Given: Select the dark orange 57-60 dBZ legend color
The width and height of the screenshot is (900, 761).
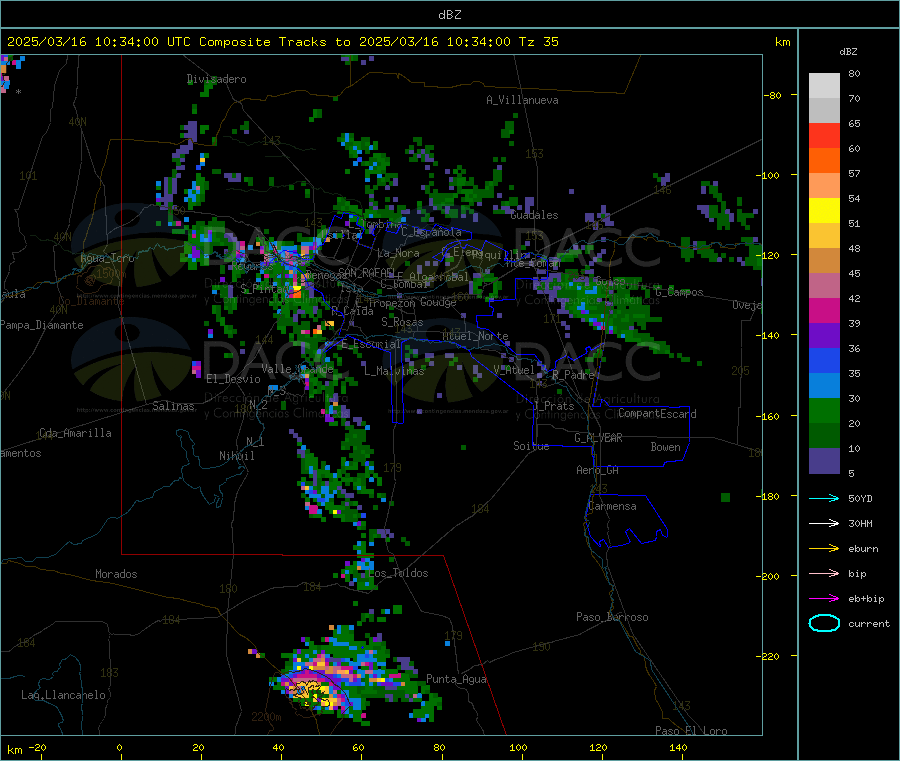Looking at the screenshot, I should tap(824, 161).
